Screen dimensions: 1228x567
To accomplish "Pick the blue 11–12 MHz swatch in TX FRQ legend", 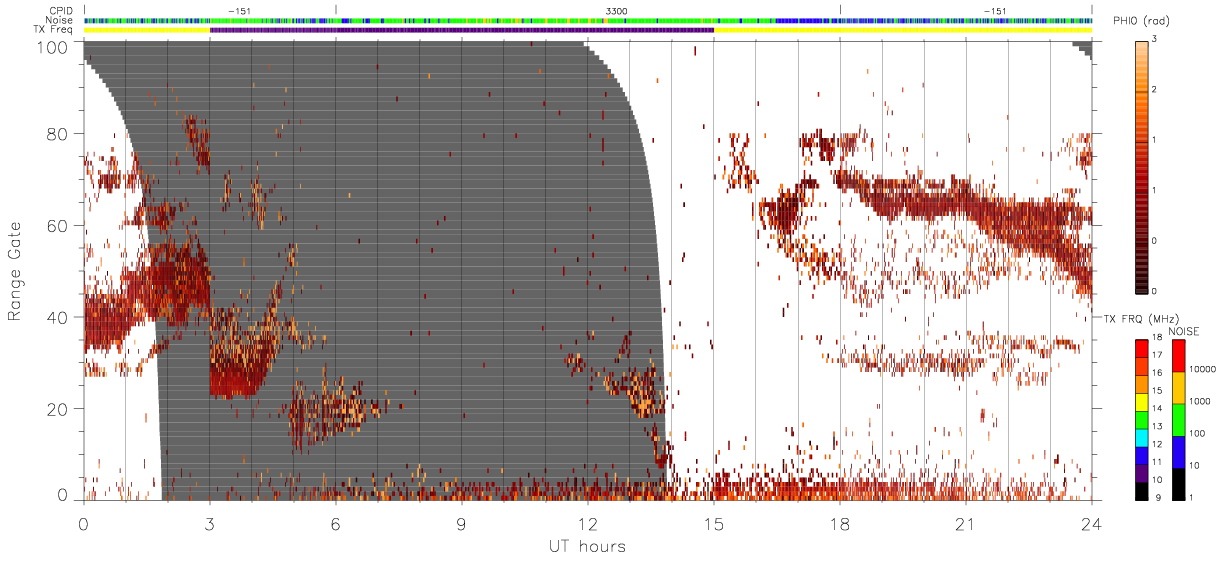I will [1143, 453].
